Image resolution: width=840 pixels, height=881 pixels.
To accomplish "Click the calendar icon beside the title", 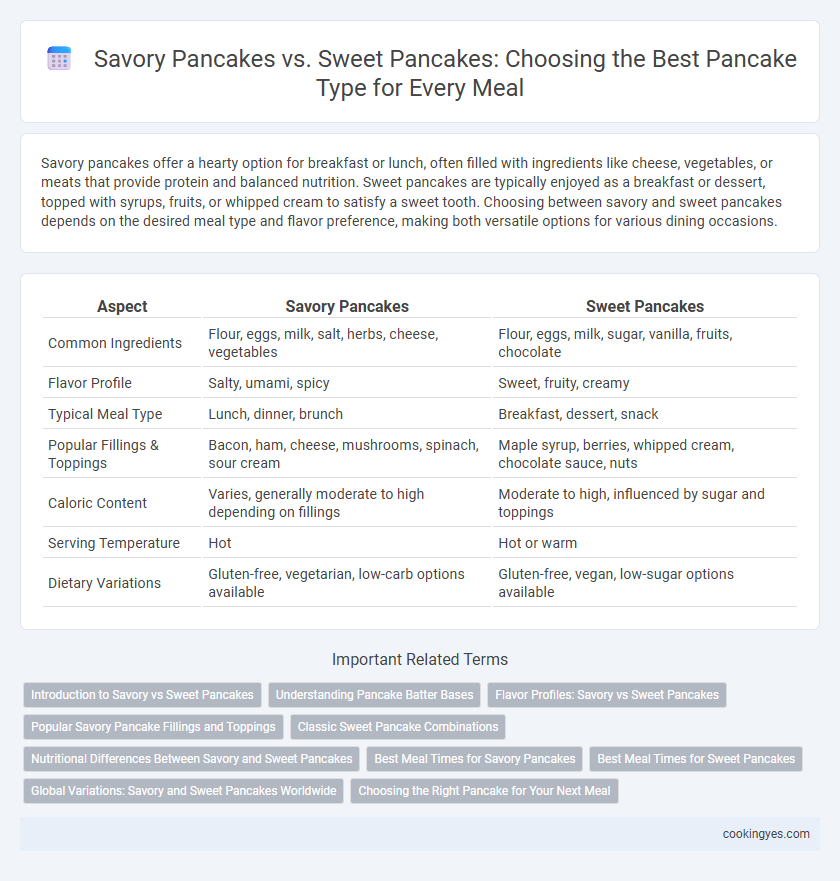I will (59, 58).
